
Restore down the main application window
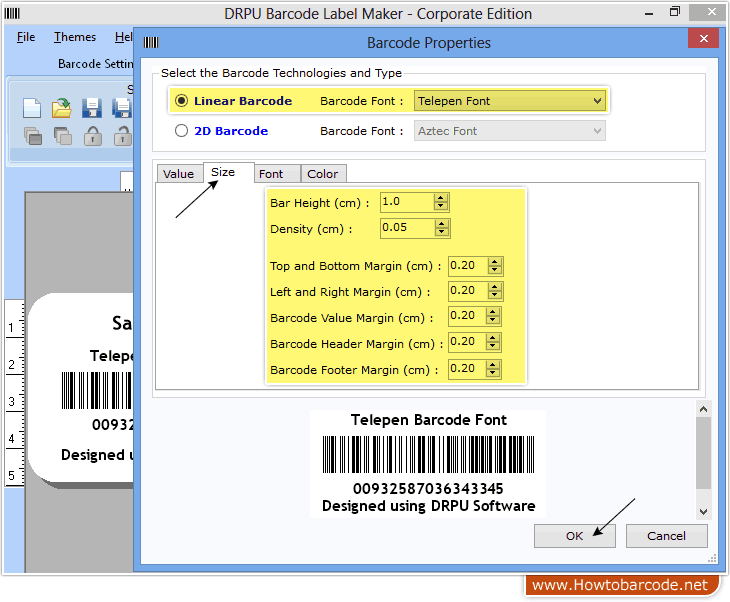pos(675,13)
